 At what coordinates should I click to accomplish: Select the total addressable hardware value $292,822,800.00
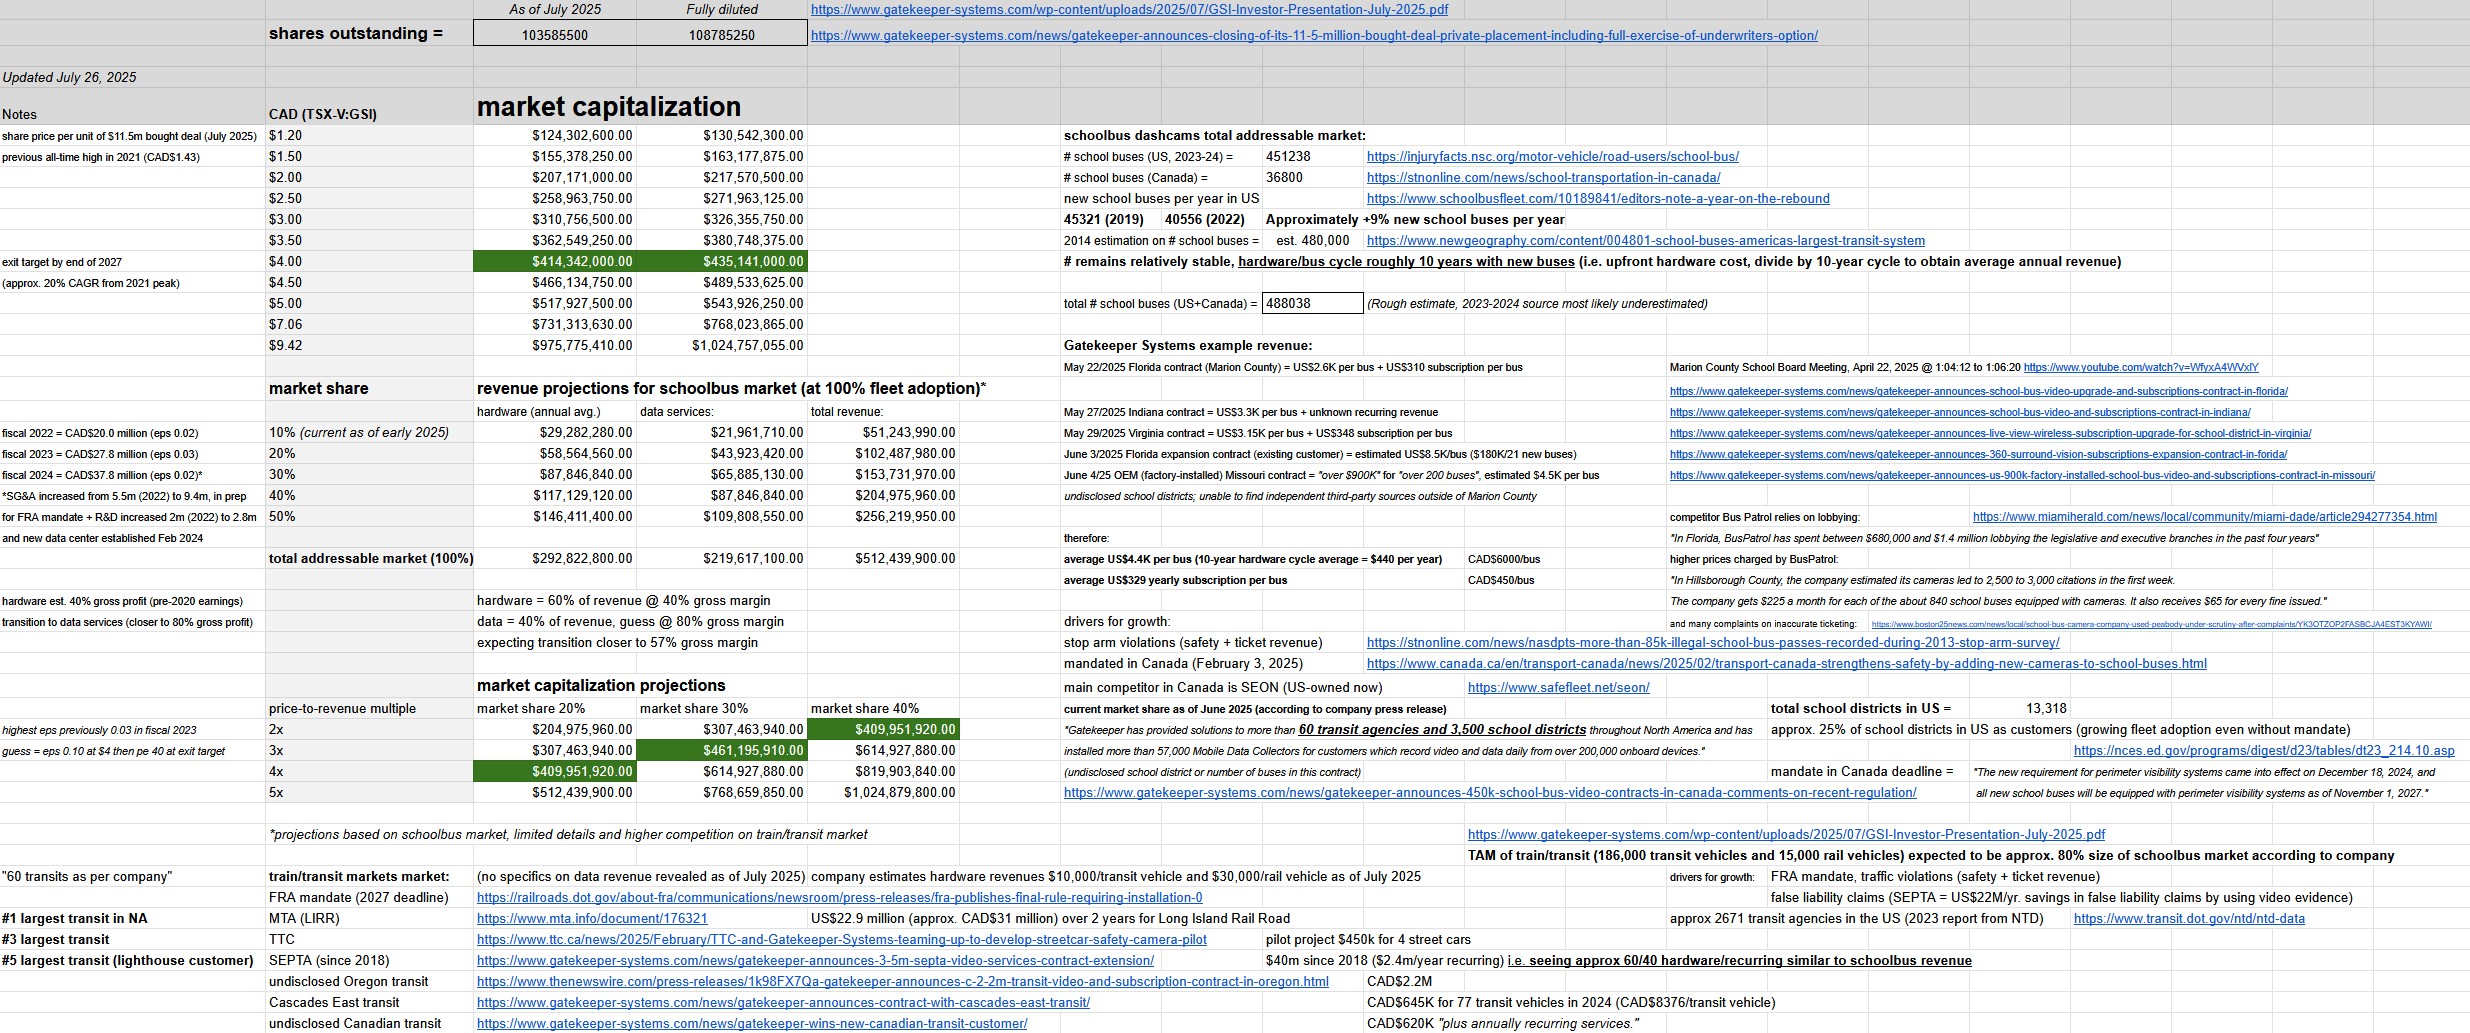[x=555, y=559]
